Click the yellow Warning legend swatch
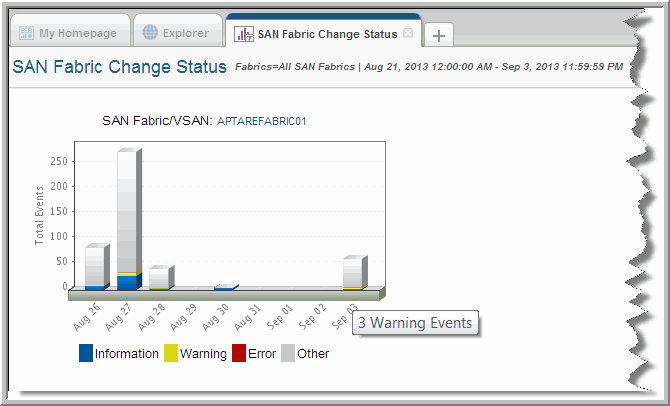Screen dimensions: 670x406 coord(171,353)
